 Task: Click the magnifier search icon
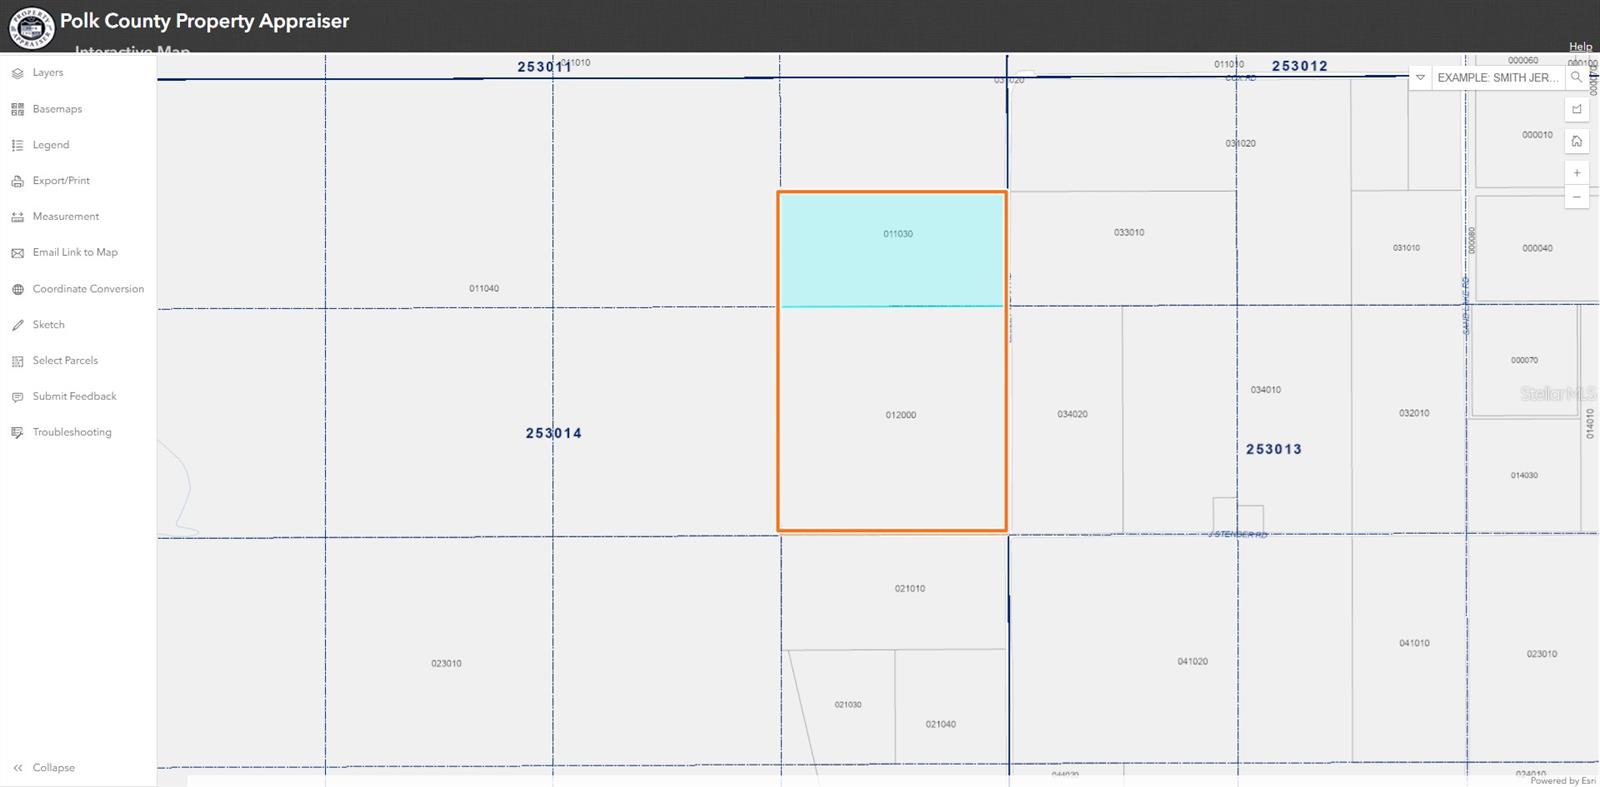tap(1577, 78)
